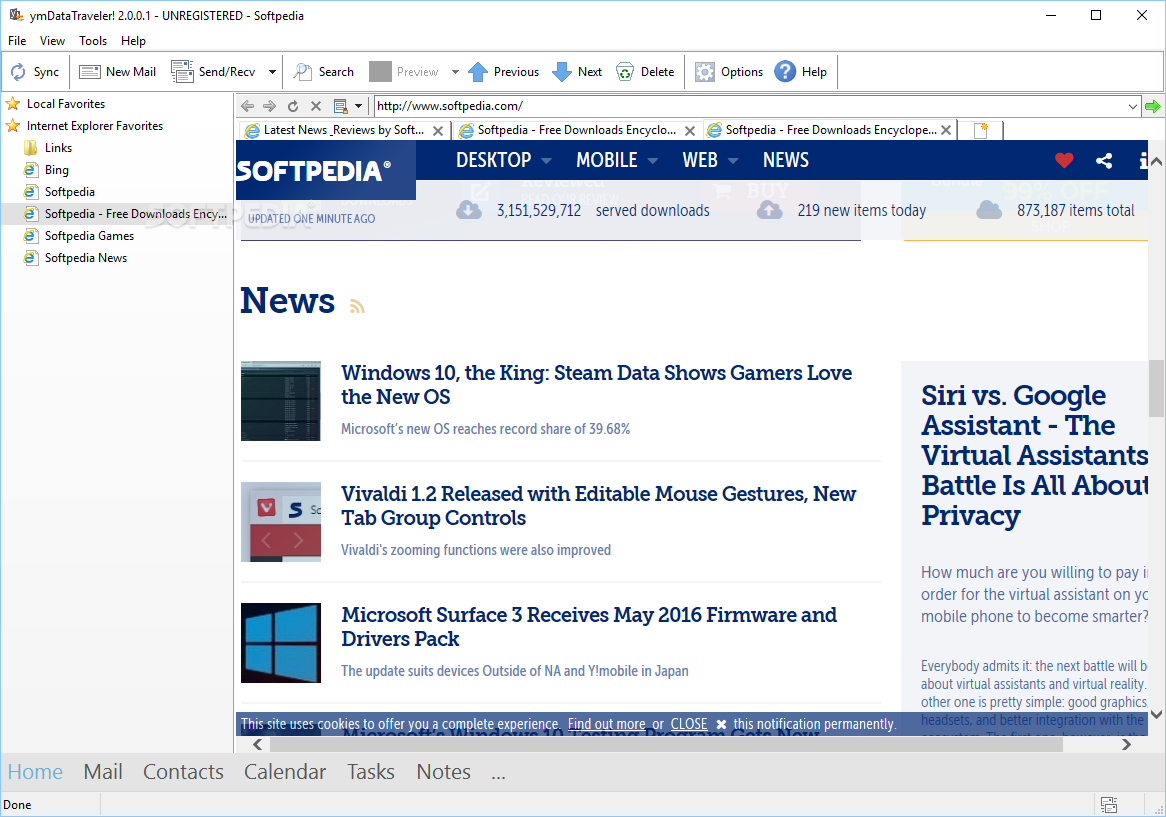Image resolution: width=1166 pixels, height=817 pixels.
Task: Switch to the Tasks section
Action: (370, 772)
